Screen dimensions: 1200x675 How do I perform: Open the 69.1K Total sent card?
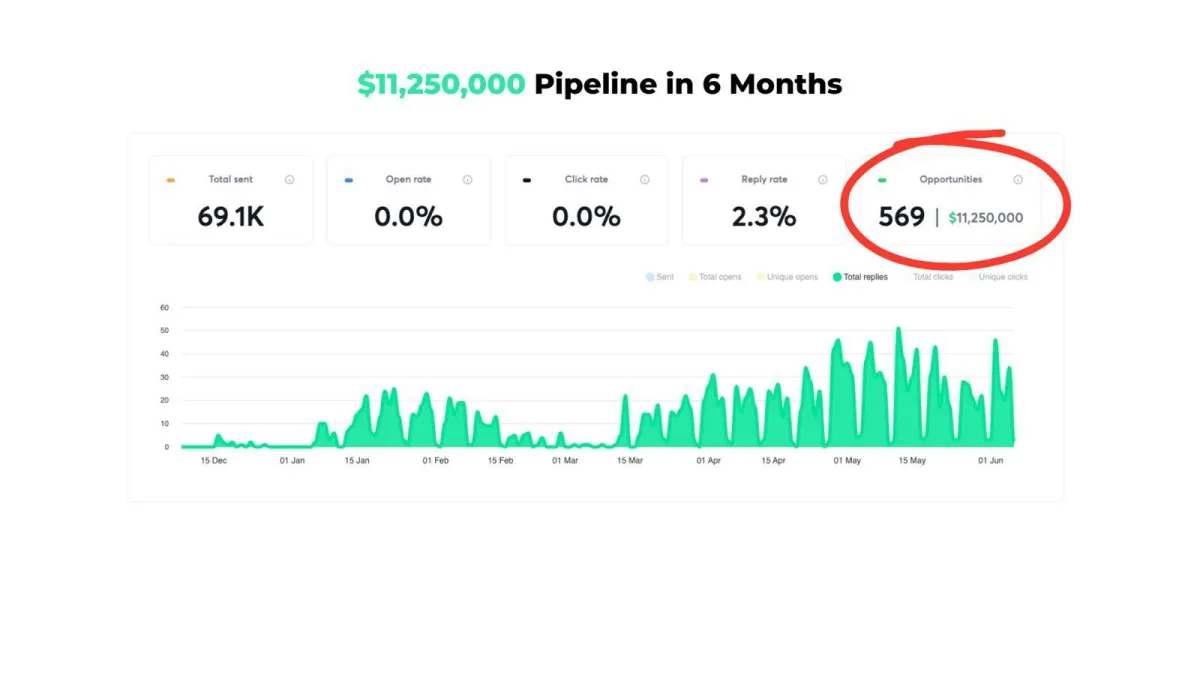coord(231,200)
